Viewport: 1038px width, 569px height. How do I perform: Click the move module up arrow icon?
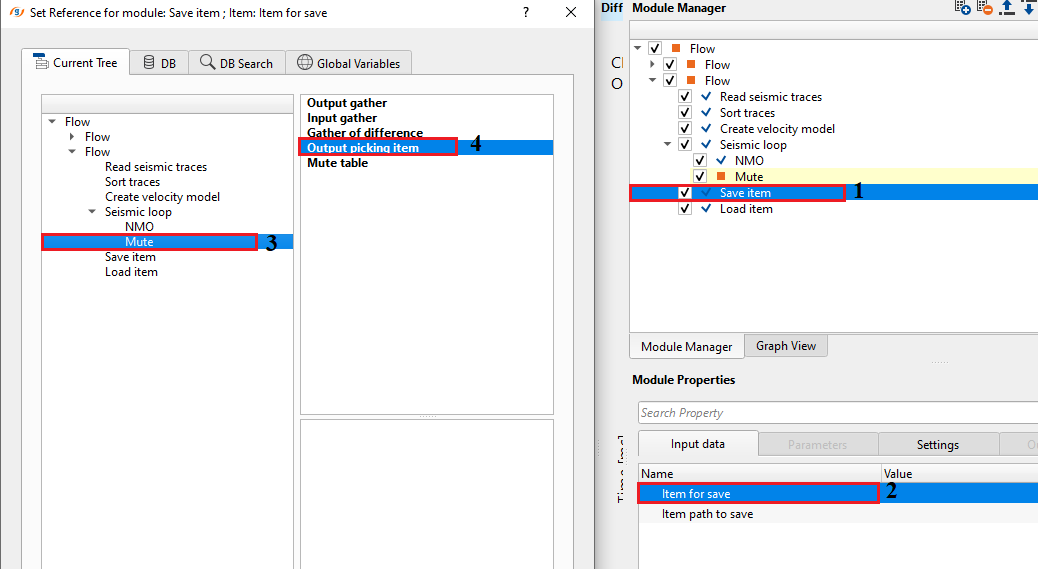1008,8
